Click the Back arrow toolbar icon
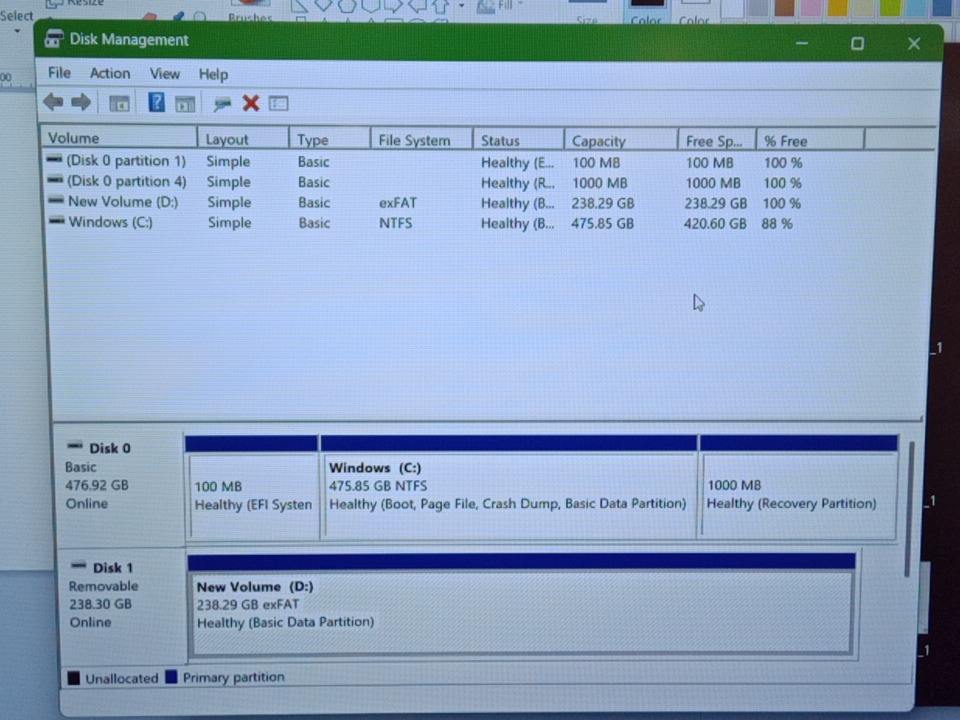 pyautogui.click(x=53, y=102)
